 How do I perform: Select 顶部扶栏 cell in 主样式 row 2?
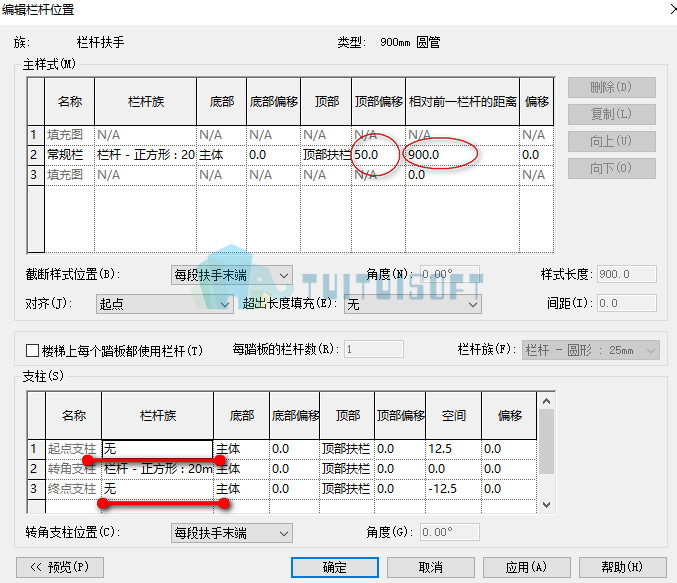tap(326, 155)
